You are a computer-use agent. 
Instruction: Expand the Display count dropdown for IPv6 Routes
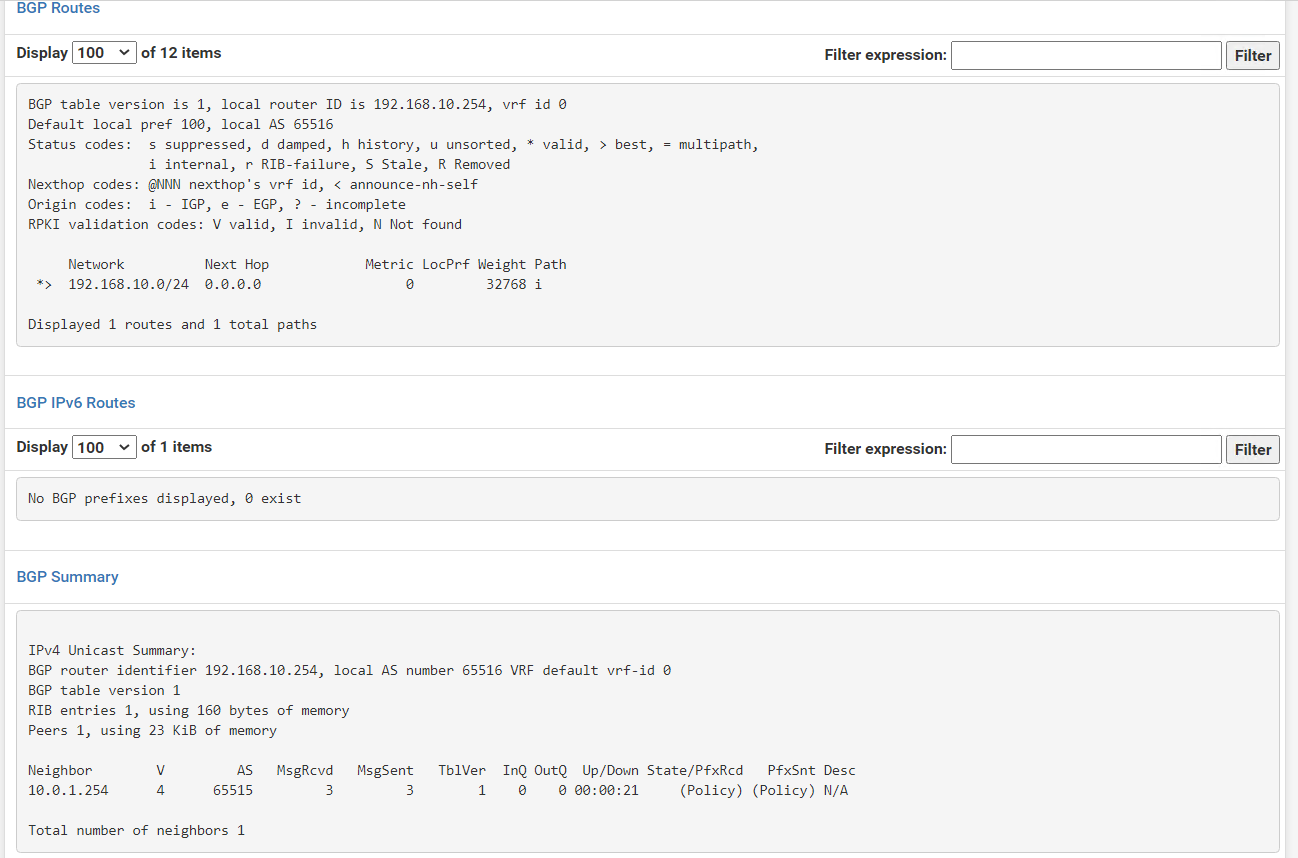104,447
